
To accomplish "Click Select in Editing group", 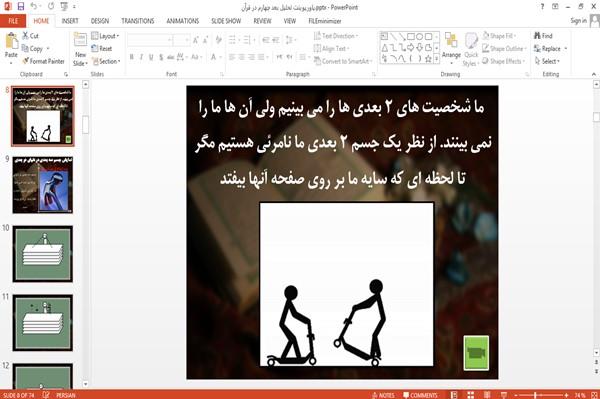I will [x=547, y=61].
